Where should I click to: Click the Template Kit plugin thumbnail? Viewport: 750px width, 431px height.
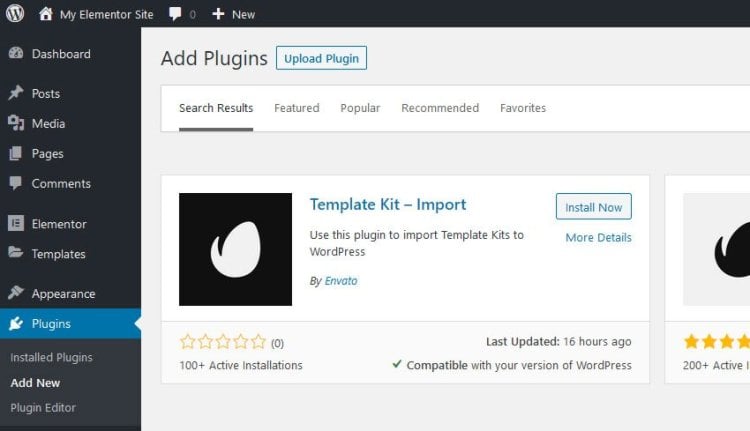[235, 249]
